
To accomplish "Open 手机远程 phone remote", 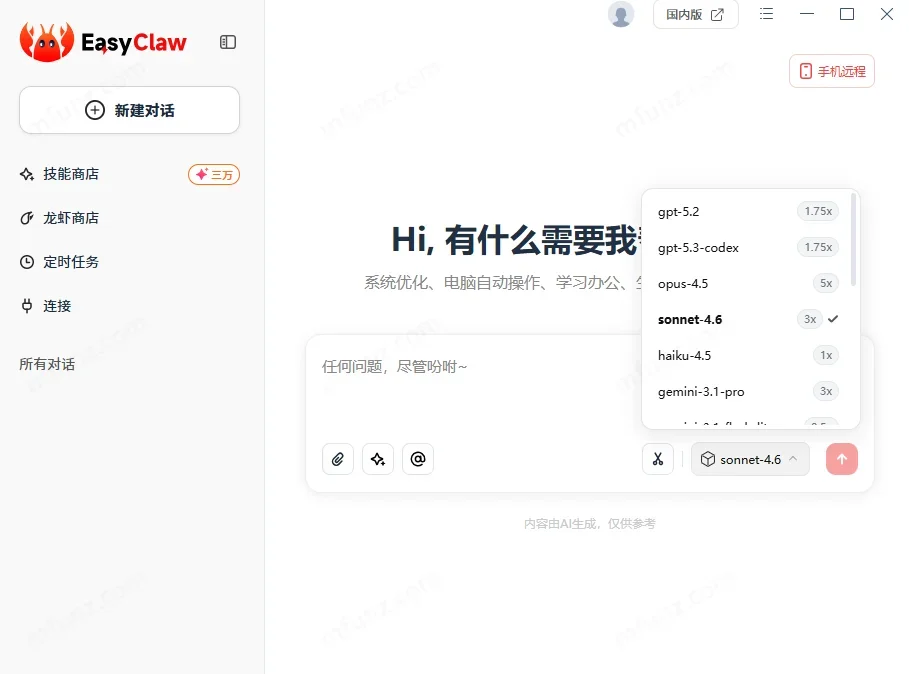I will pyautogui.click(x=832, y=71).
